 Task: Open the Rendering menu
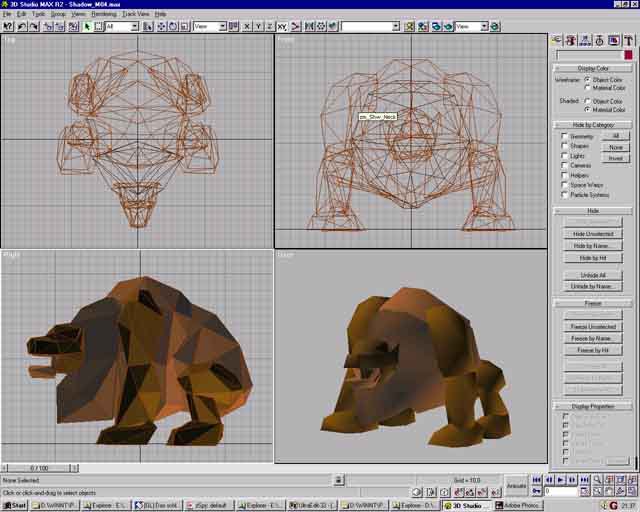(x=103, y=14)
